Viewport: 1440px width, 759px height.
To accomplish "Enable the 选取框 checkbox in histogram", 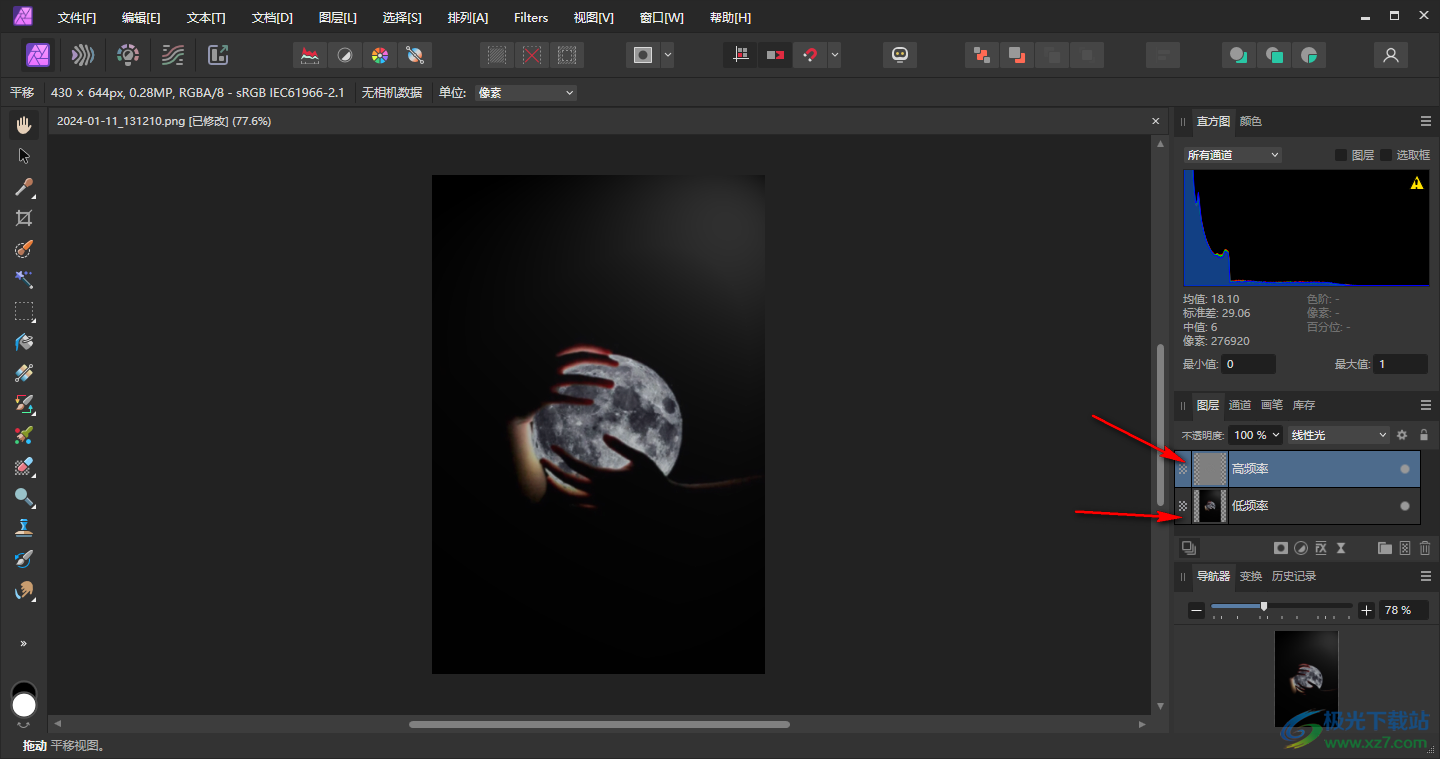I will (x=1386, y=155).
